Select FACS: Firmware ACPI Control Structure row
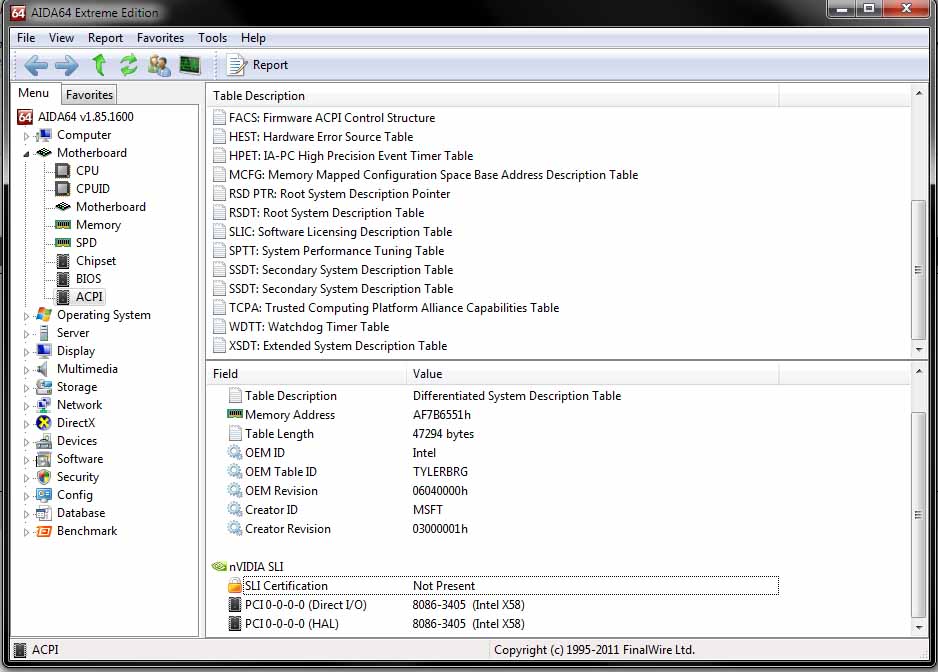Image resolution: width=938 pixels, height=672 pixels. point(331,118)
